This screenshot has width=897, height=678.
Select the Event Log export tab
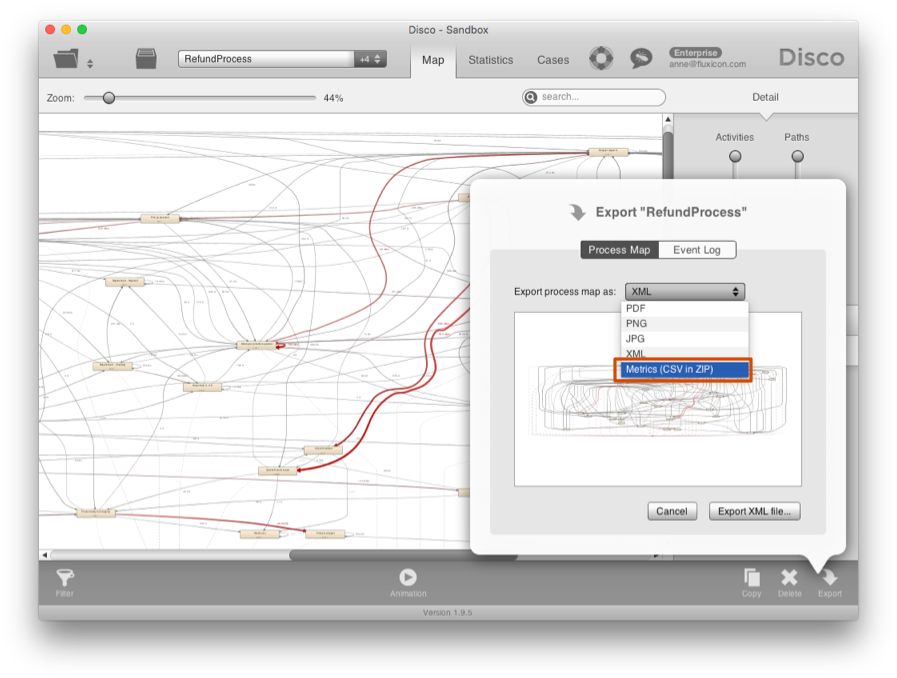tap(697, 250)
